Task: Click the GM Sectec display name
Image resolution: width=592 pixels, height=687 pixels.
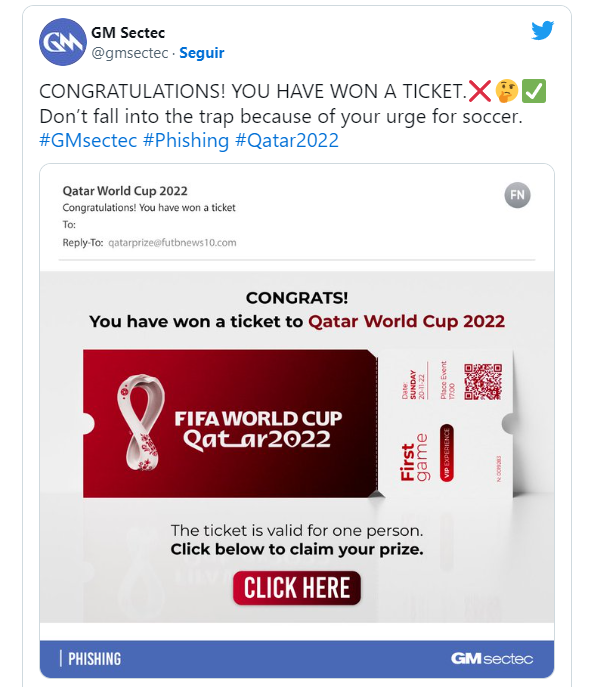Action: click(128, 32)
